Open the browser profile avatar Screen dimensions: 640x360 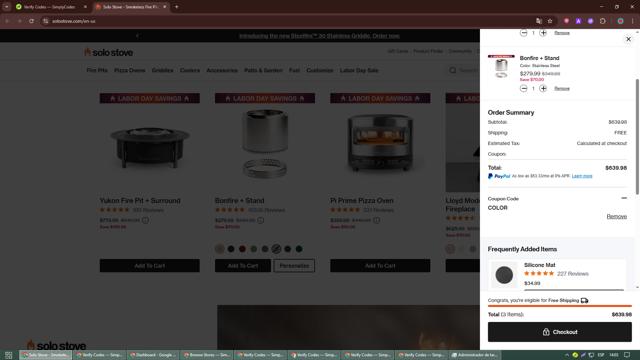coord(620,21)
